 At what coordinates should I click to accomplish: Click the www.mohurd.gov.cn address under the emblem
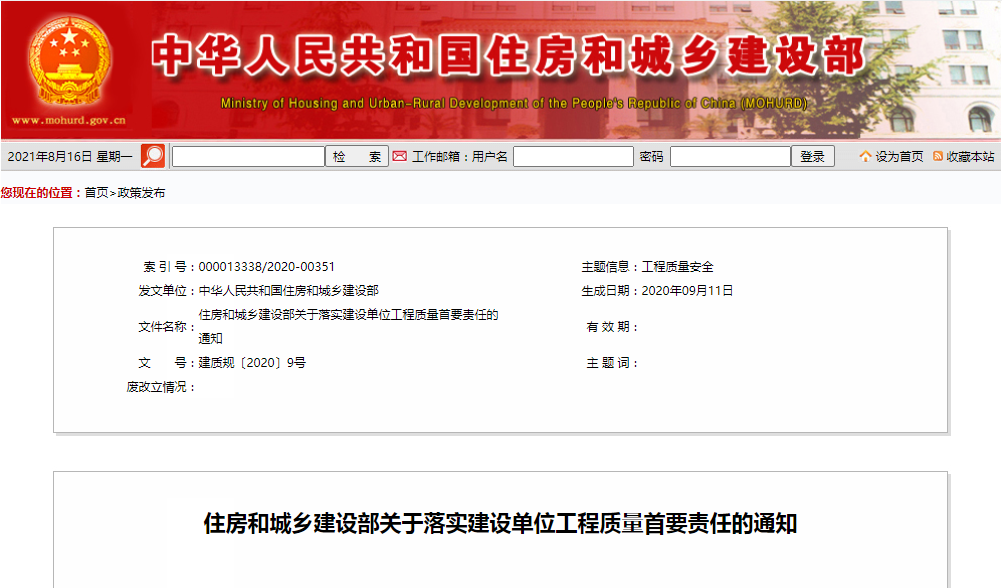tap(69, 121)
